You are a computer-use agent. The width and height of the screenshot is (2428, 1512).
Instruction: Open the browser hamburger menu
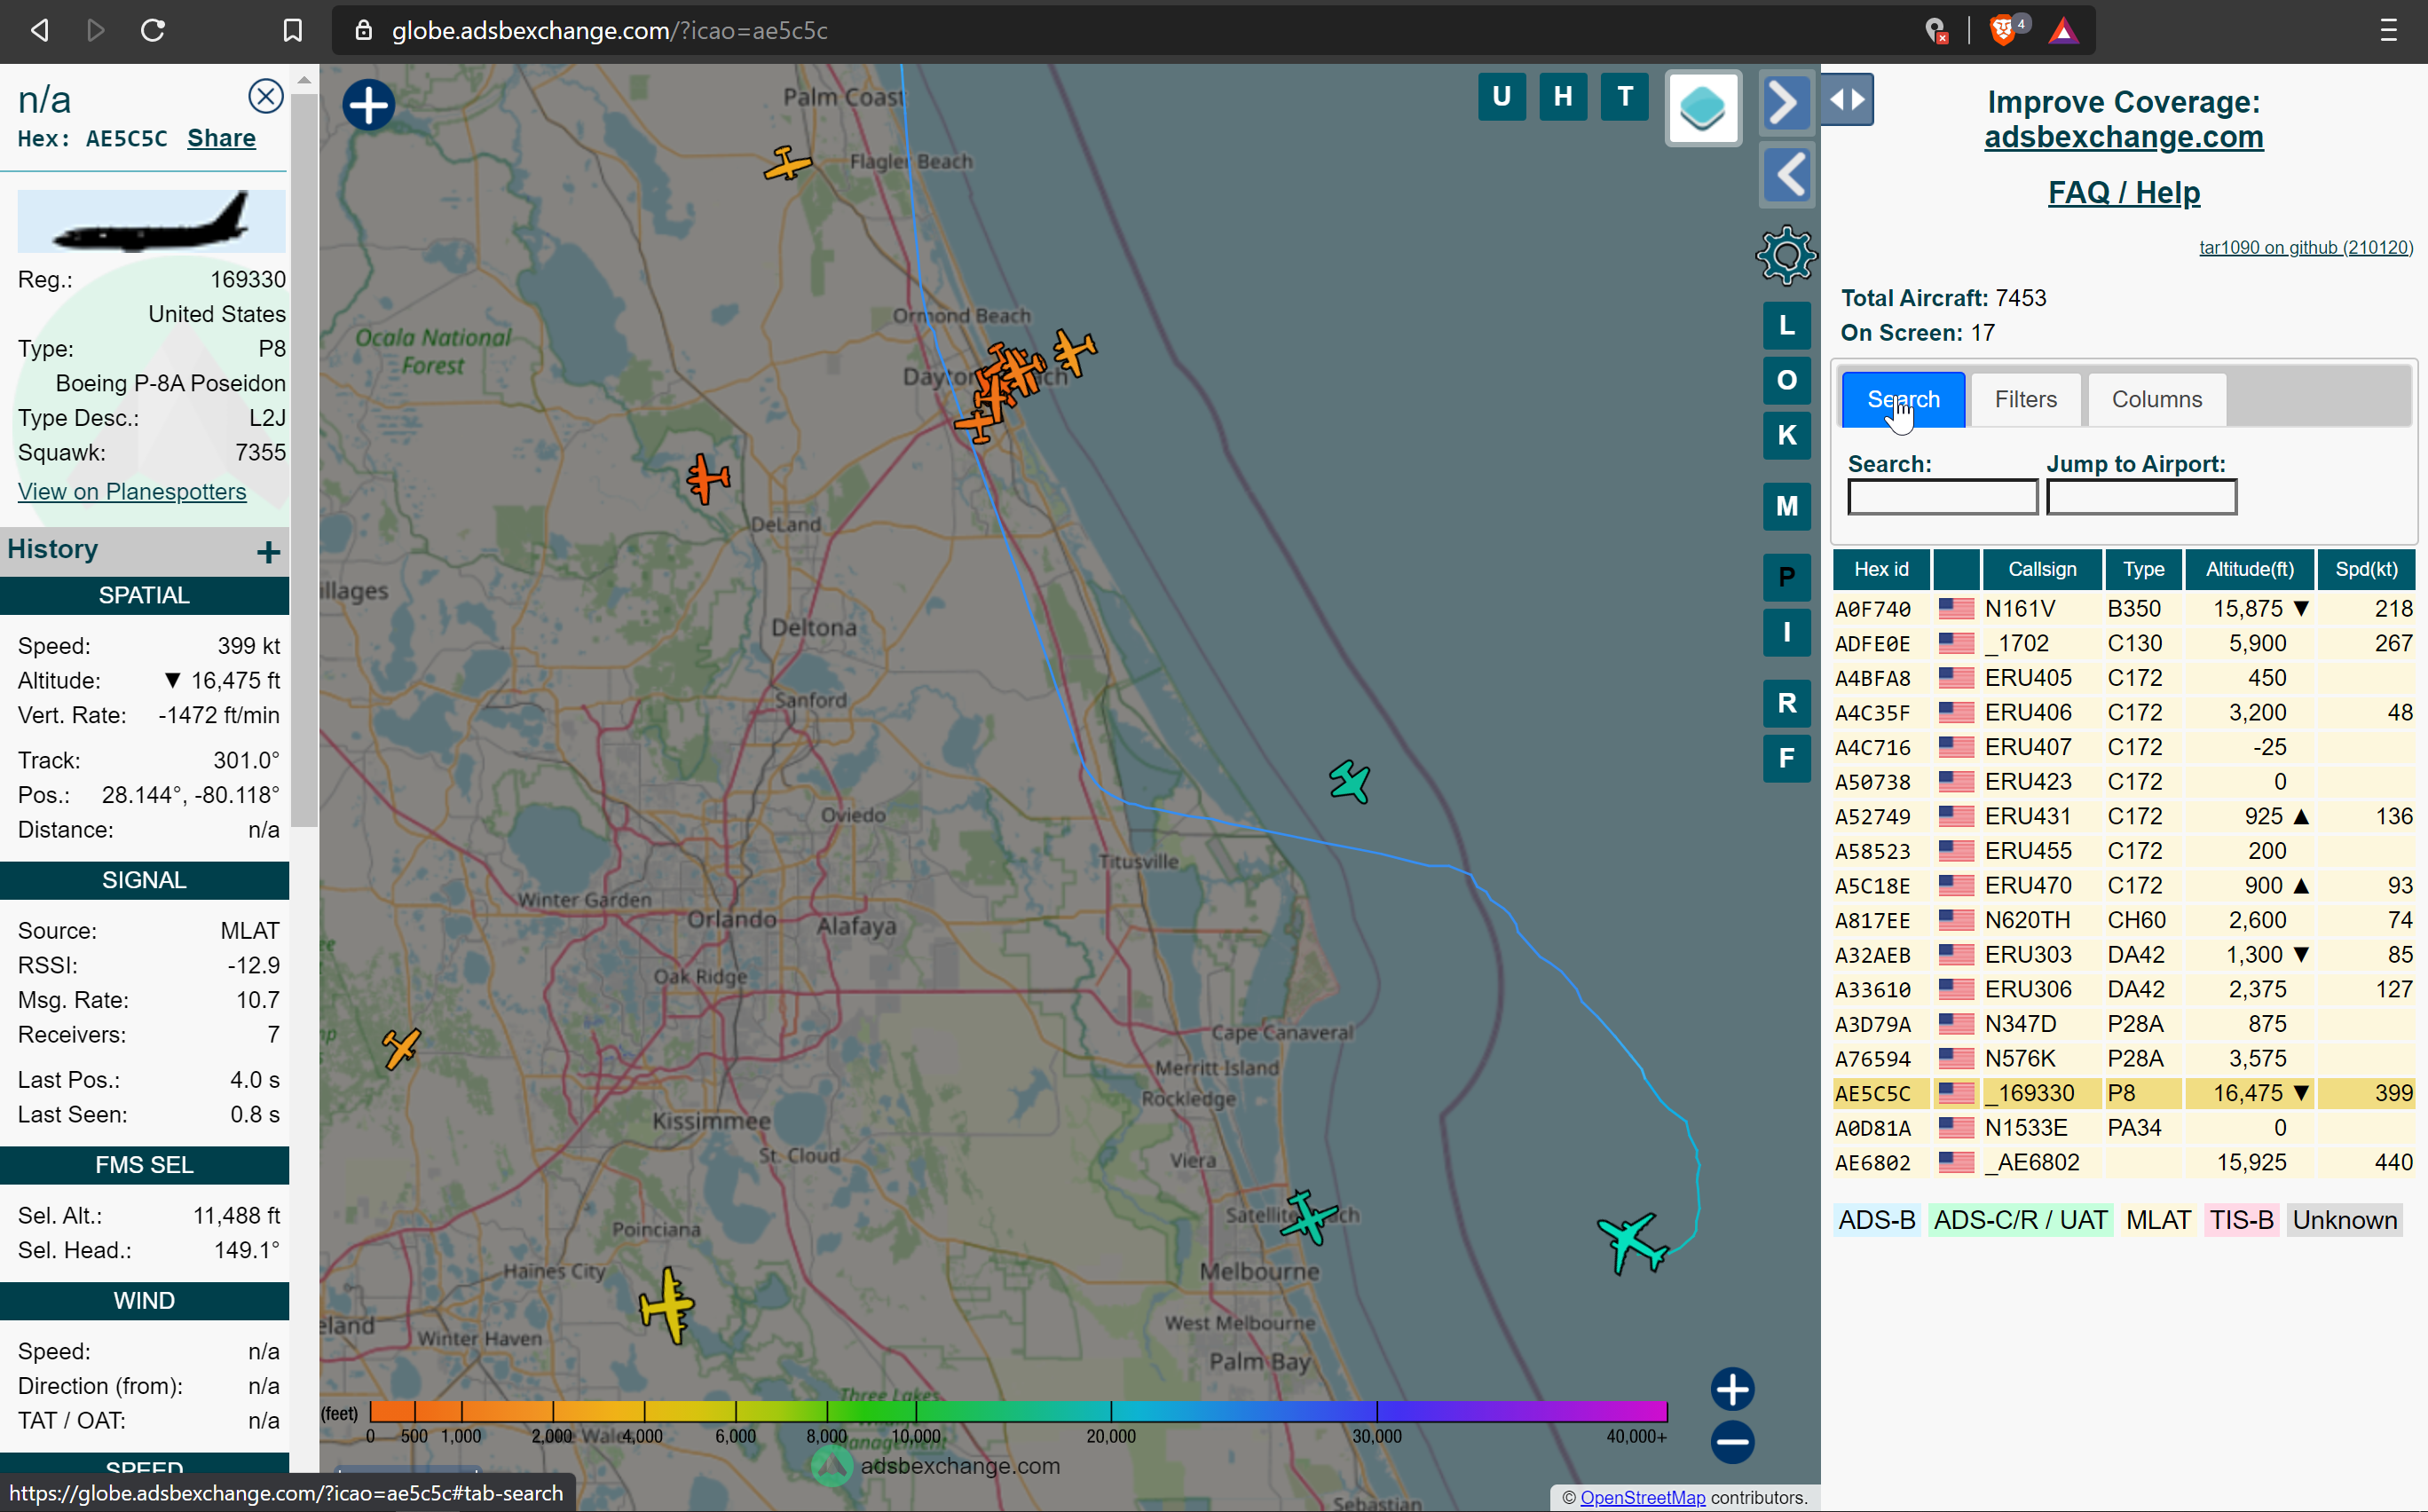tap(2388, 30)
